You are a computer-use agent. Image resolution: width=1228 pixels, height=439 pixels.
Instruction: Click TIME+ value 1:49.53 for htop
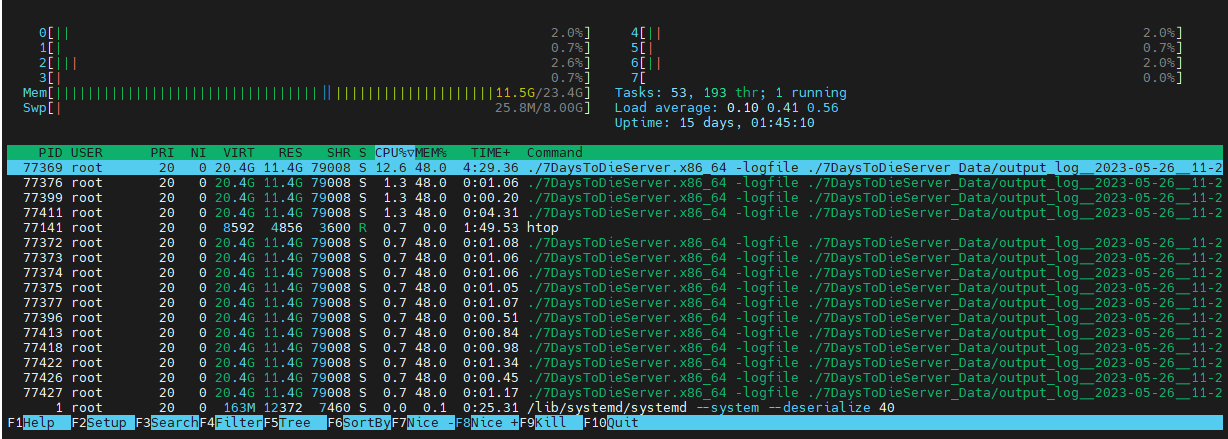click(491, 227)
